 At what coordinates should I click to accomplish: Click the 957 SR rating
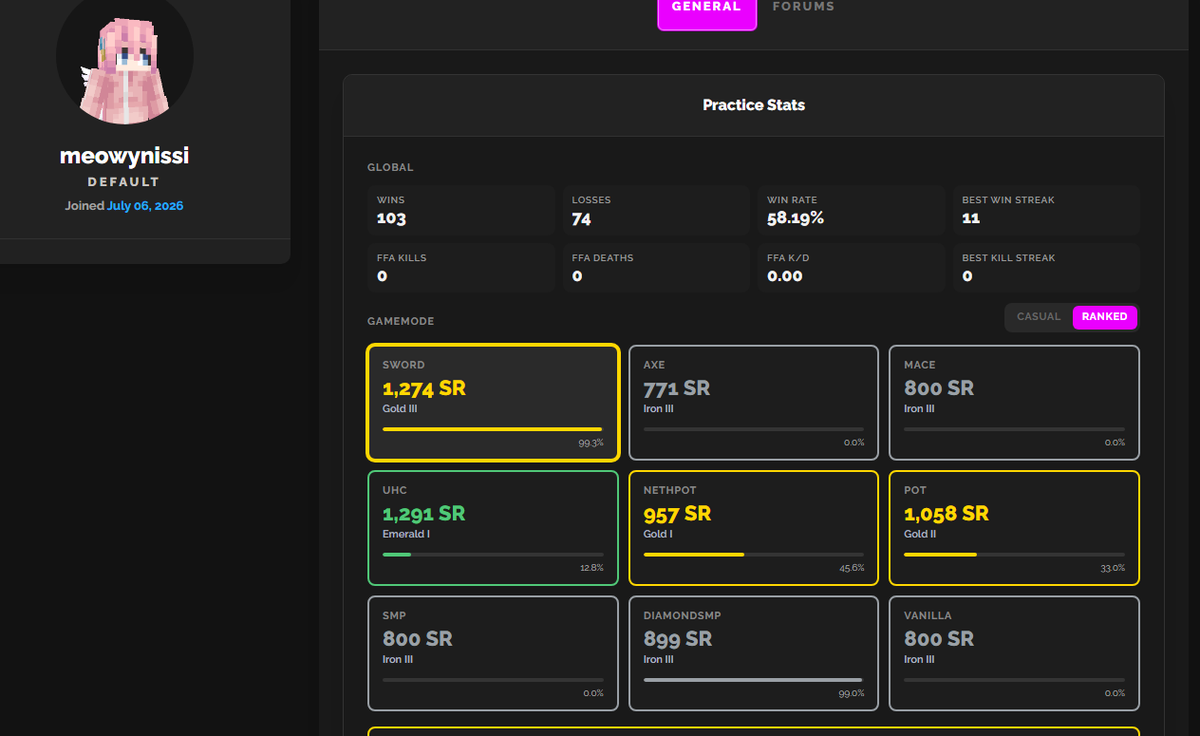click(677, 514)
